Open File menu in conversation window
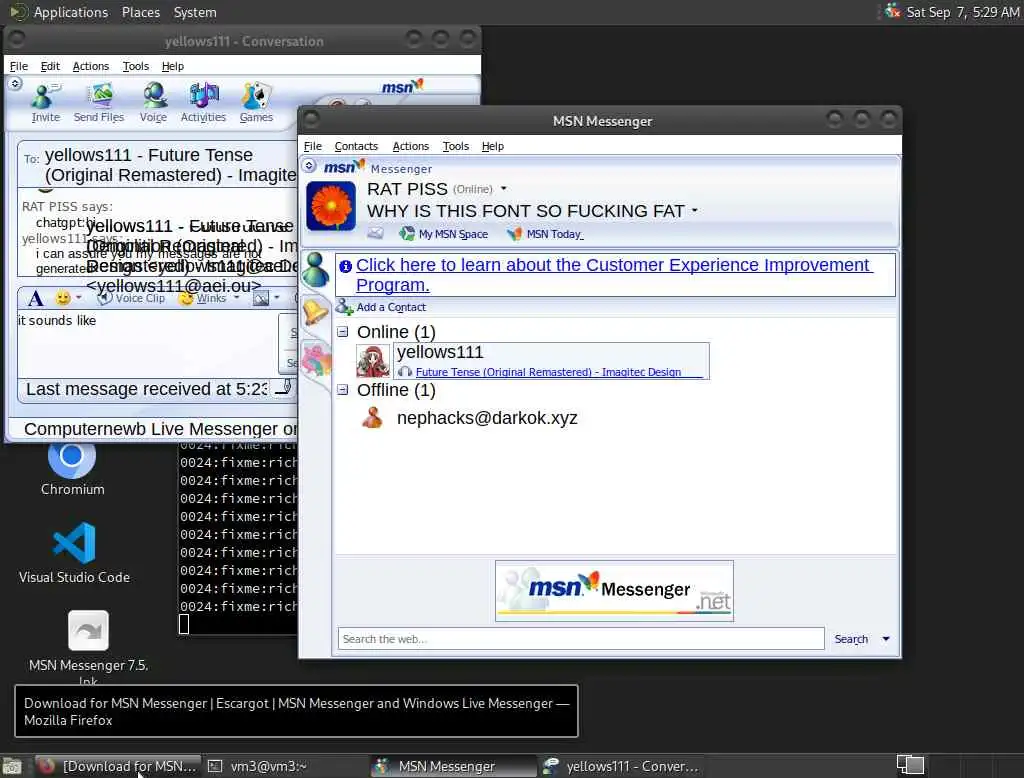This screenshot has height=778, width=1024. coord(18,66)
